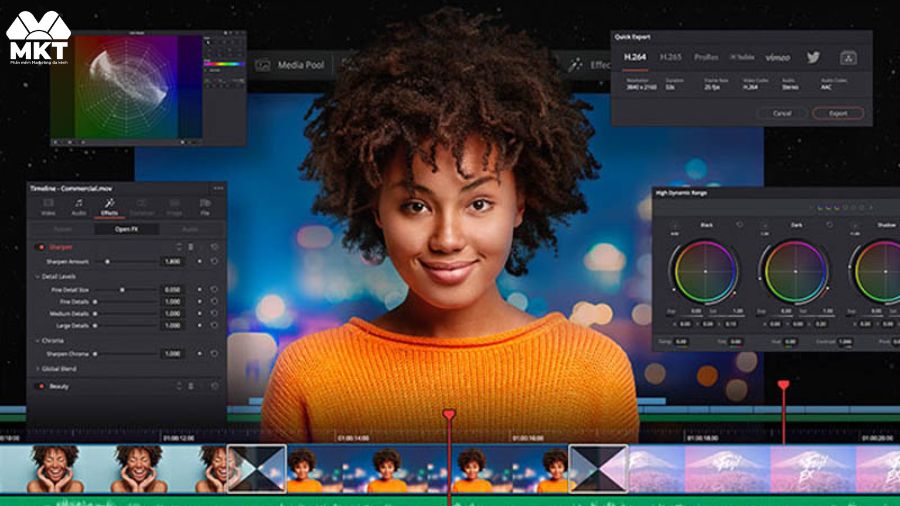Viewport: 900px width, 506px height.
Task: Reset the Black zone wheel
Action: pyautogui.click(x=740, y=225)
